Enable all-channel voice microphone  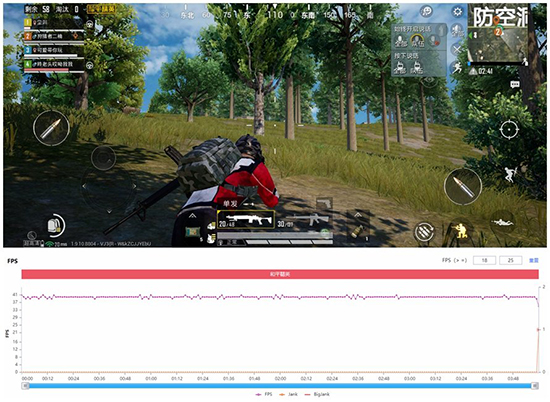(401, 41)
